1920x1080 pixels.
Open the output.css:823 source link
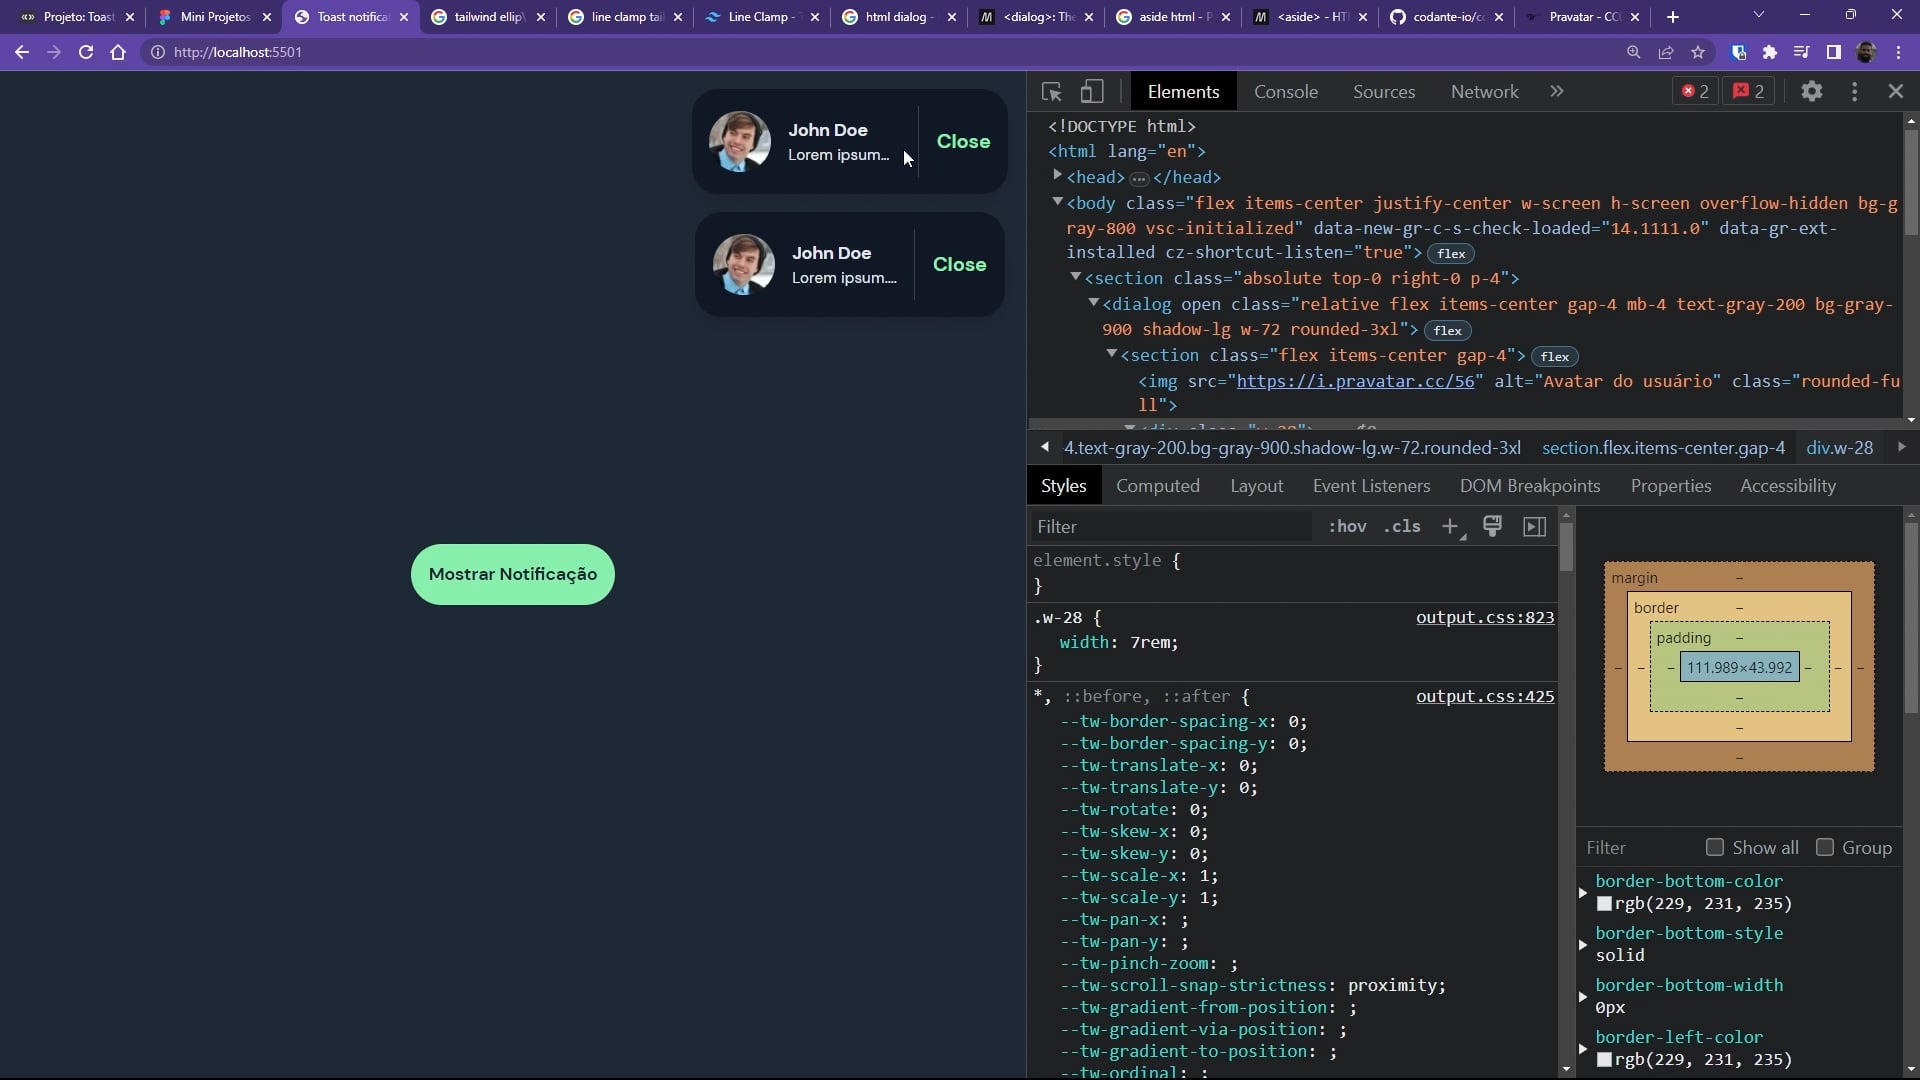click(x=1484, y=618)
